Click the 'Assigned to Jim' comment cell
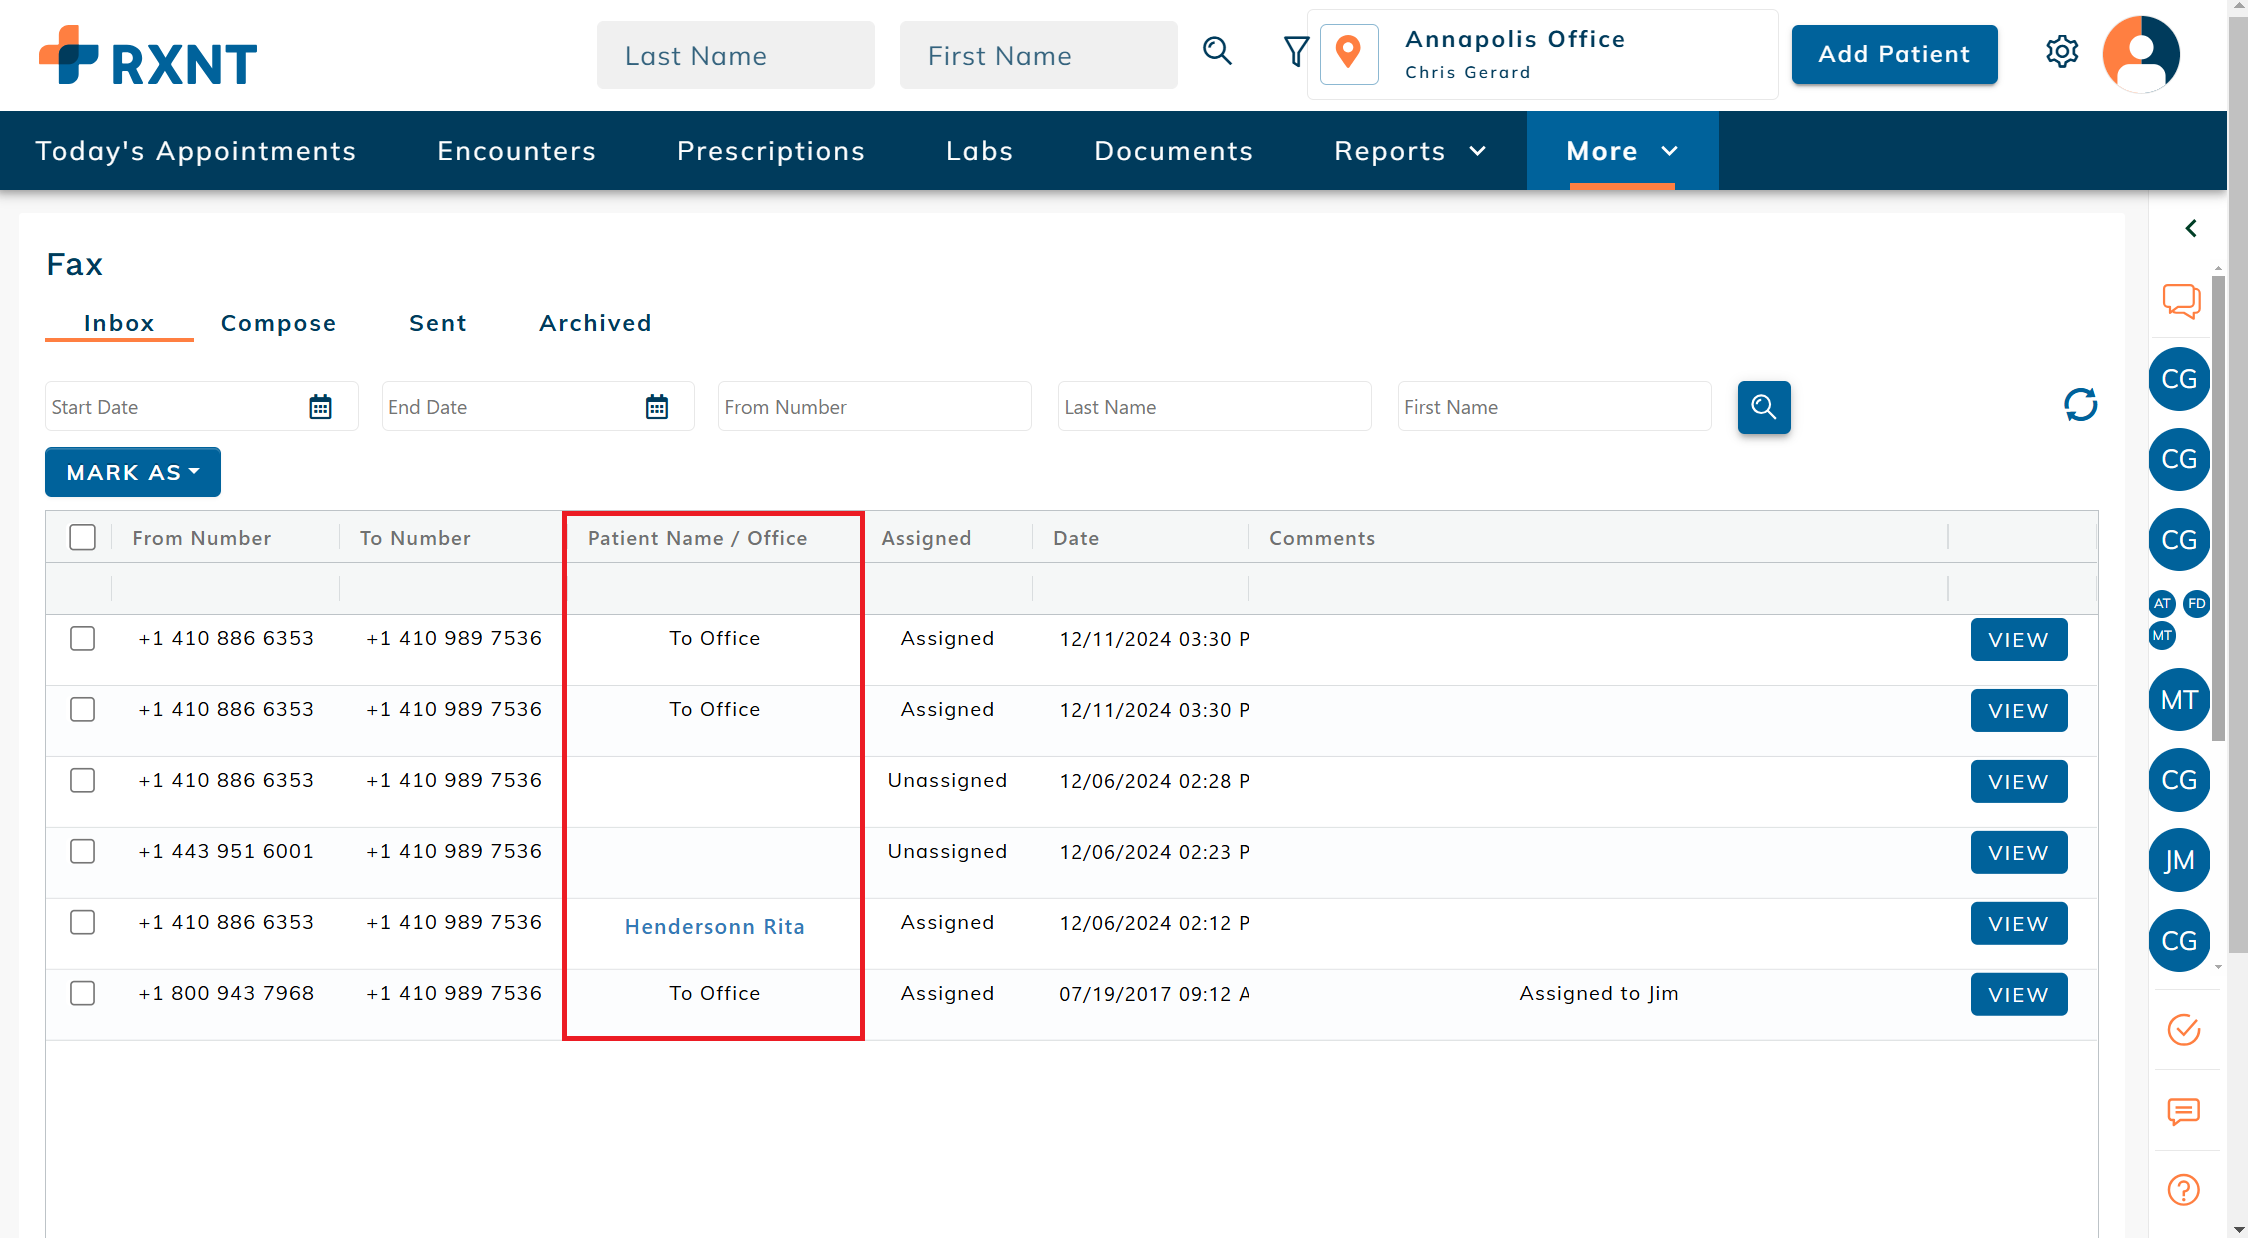The height and width of the screenshot is (1238, 2248). (x=1599, y=993)
